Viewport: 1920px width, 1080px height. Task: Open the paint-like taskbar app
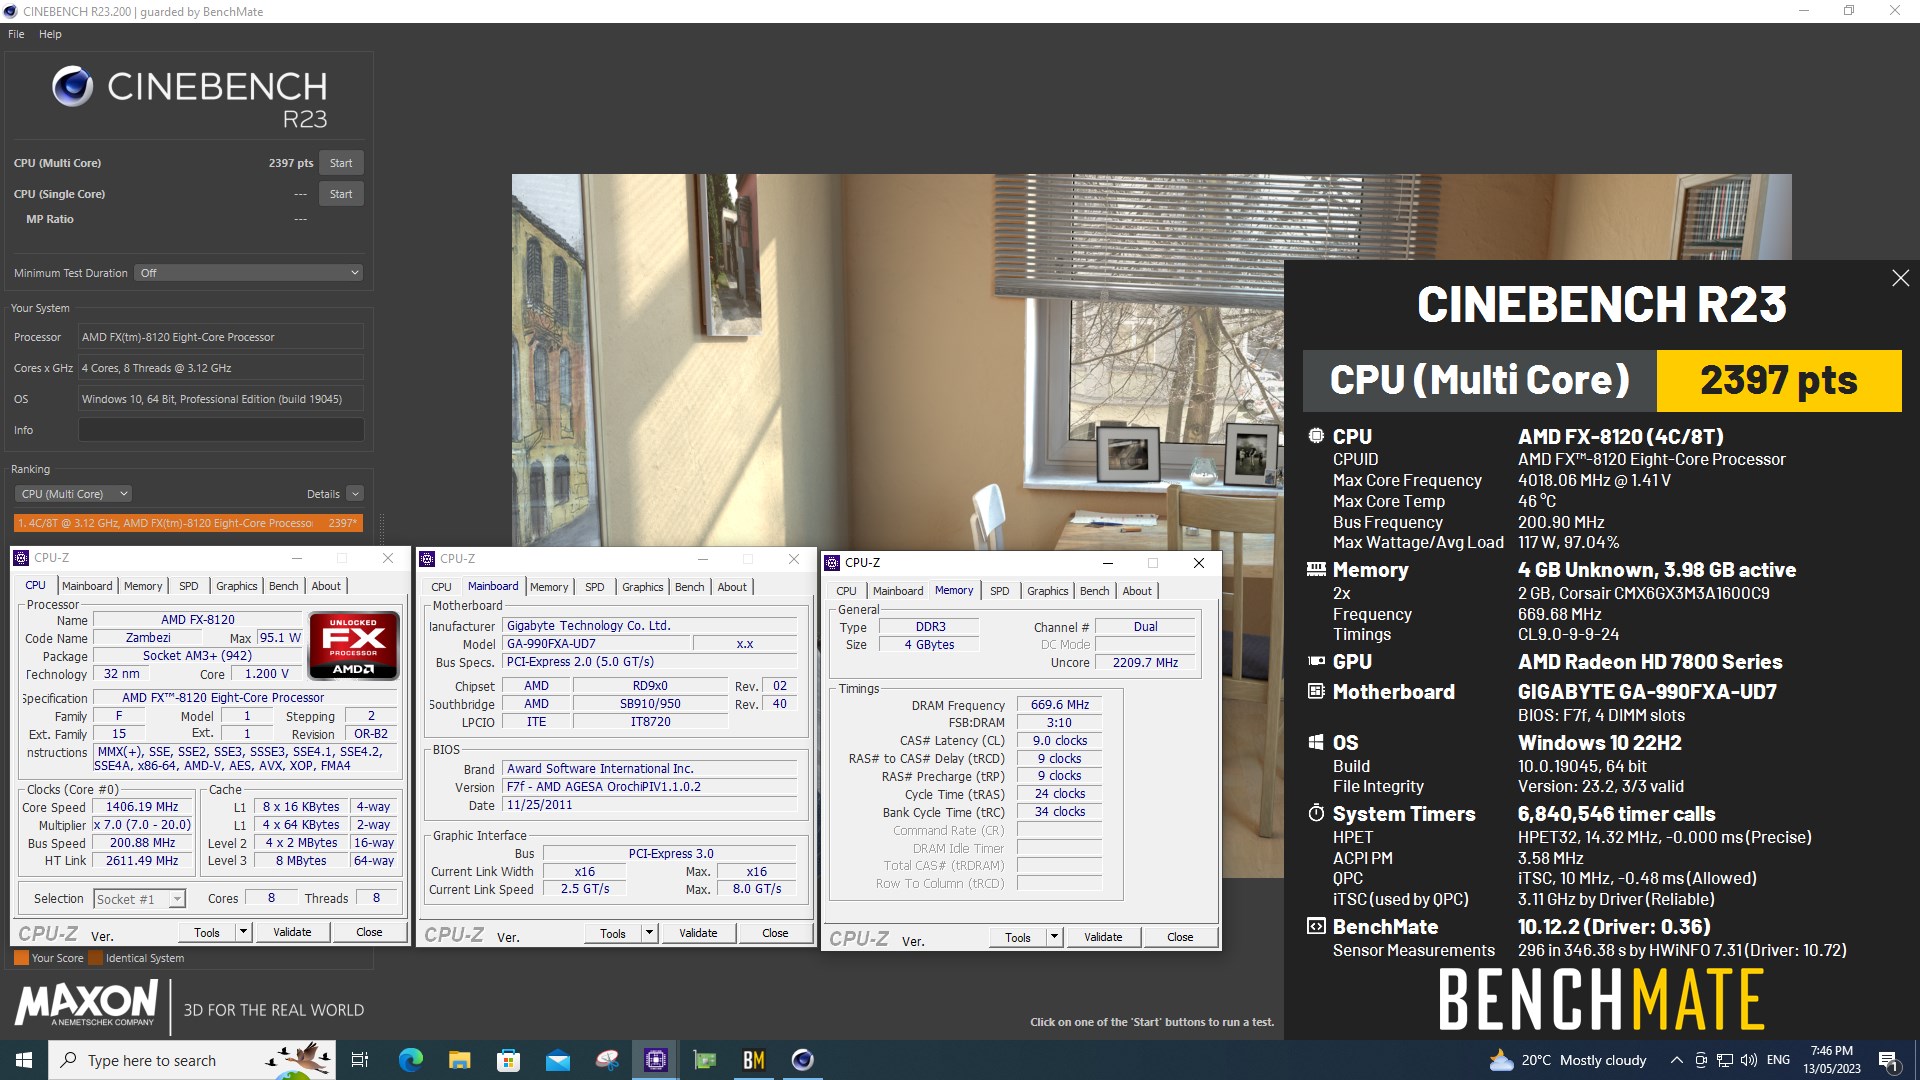[x=606, y=1060]
